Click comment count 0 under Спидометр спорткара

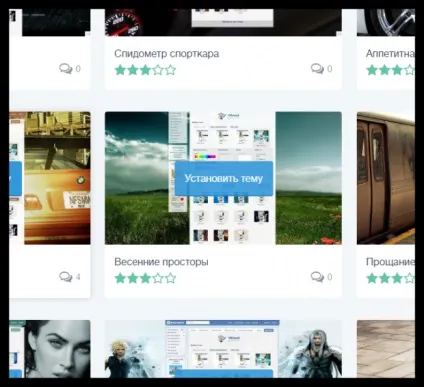point(329,69)
